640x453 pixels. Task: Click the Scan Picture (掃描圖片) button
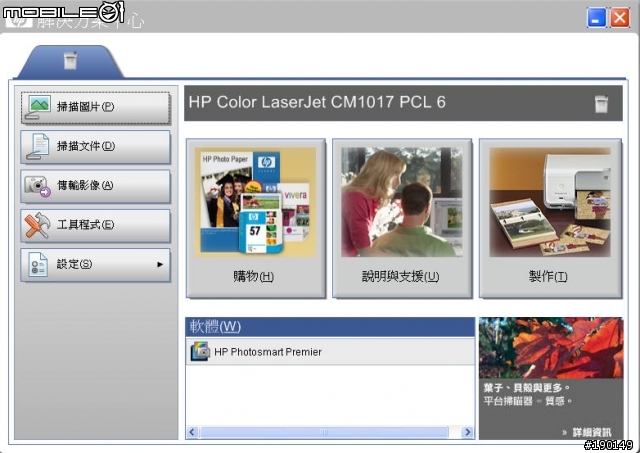pos(96,108)
